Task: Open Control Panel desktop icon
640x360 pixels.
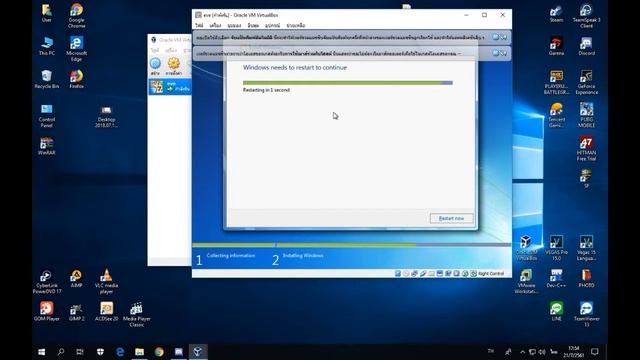Action: pyautogui.click(x=47, y=115)
